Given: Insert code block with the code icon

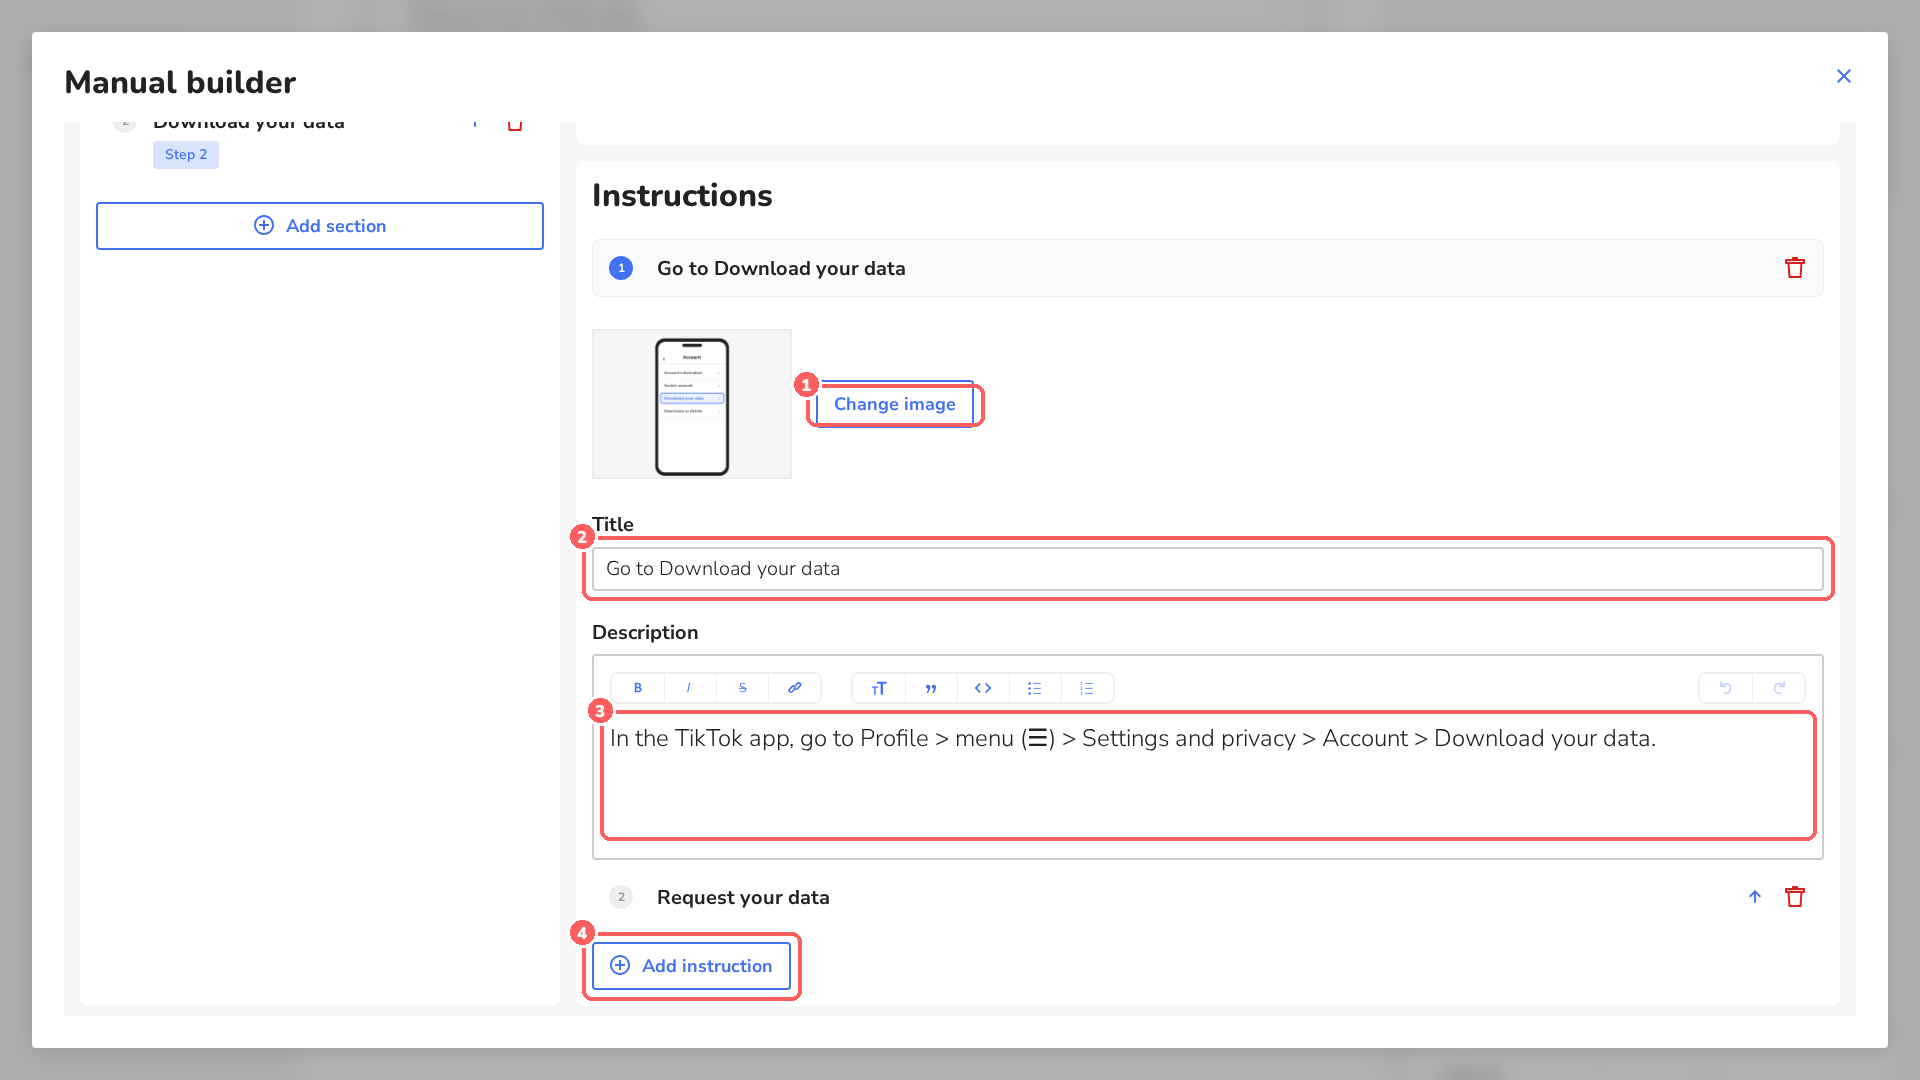Looking at the screenshot, I should coord(983,688).
